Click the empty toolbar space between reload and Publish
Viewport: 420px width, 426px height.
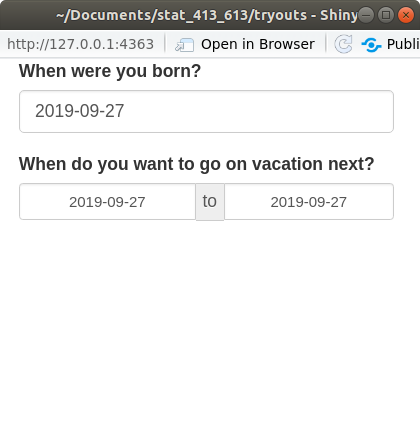pos(357,44)
